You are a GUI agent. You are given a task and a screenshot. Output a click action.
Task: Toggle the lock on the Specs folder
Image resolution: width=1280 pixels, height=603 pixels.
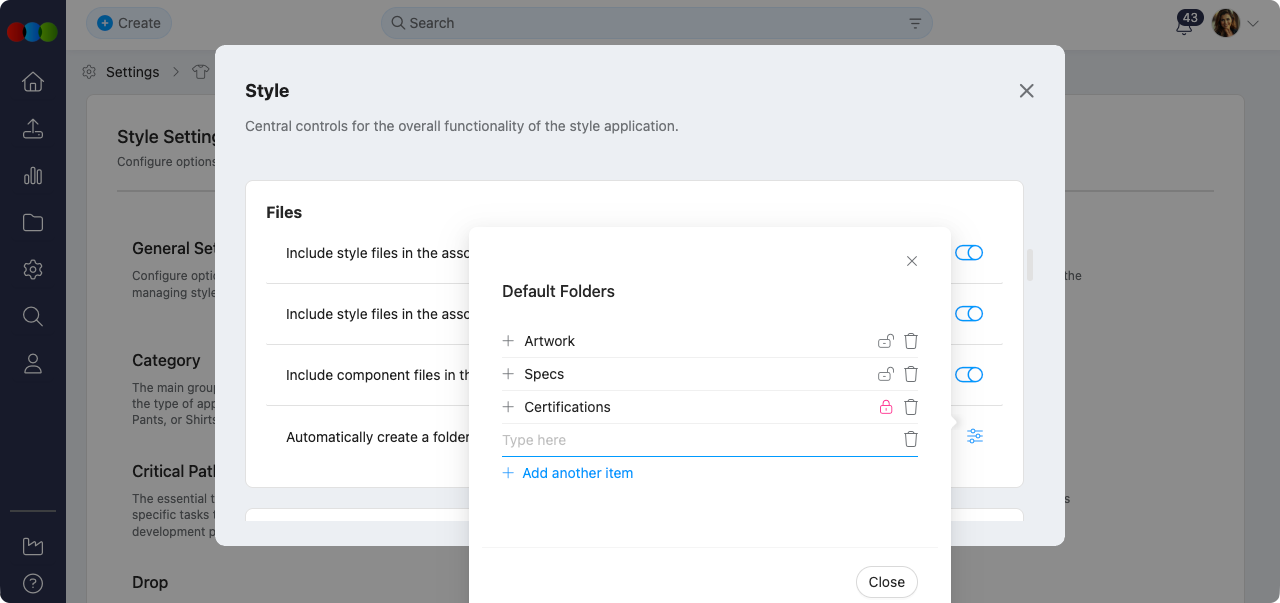click(x=885, y=374)
